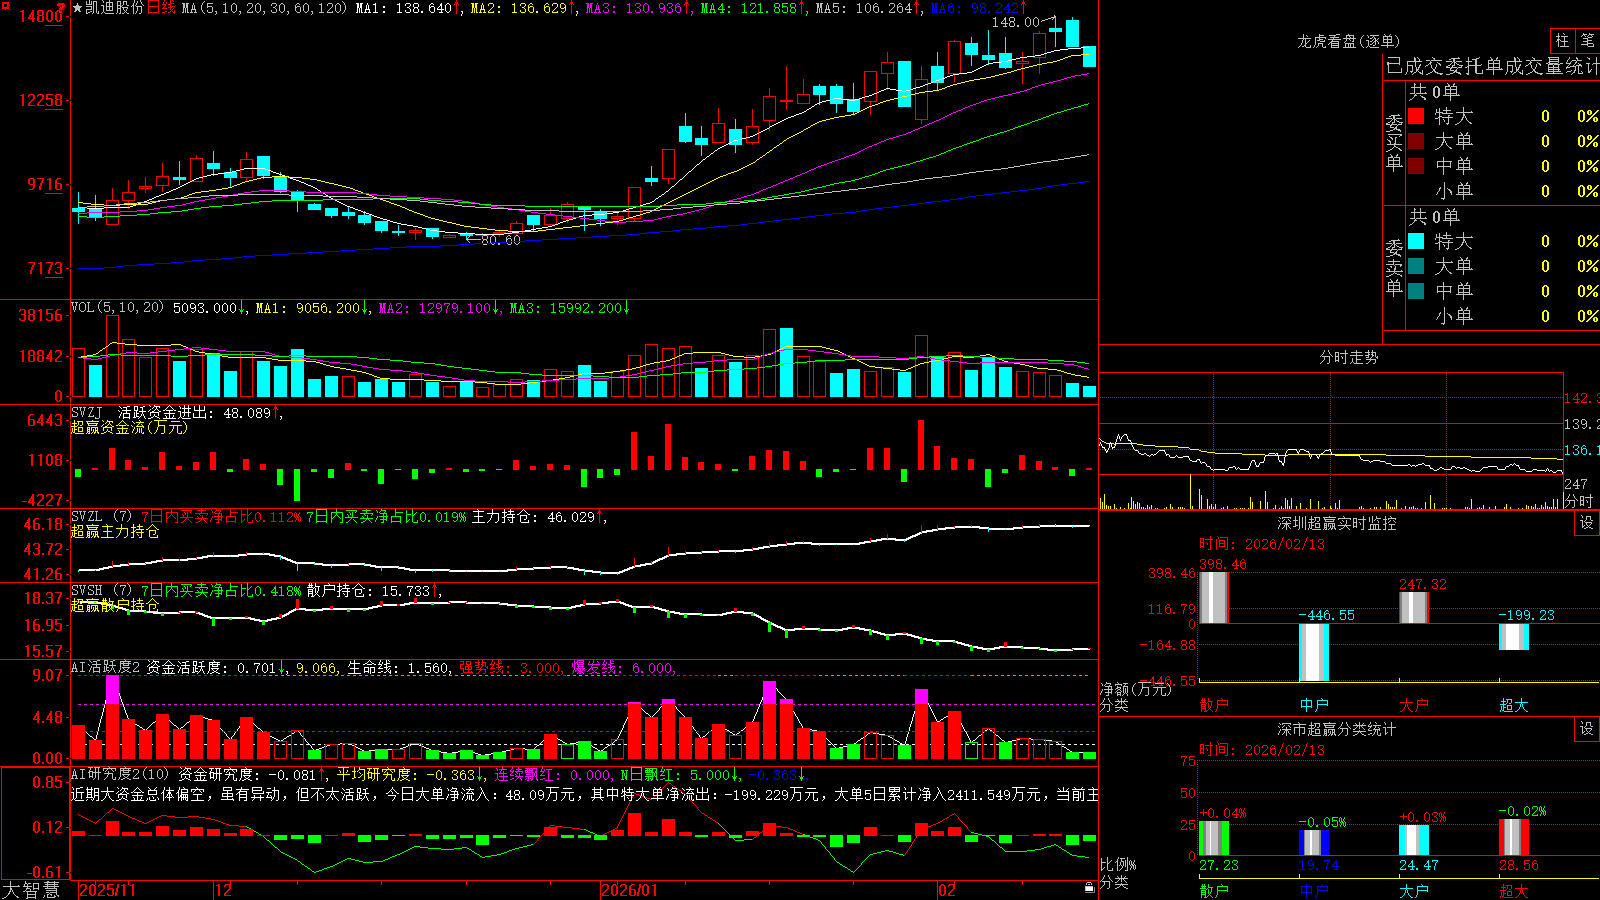Screen dimensions: 1600x900
Task: Open 设 settings for 深市超赢分类统计
Action: pyautogui.click(x=1587, y=729)
